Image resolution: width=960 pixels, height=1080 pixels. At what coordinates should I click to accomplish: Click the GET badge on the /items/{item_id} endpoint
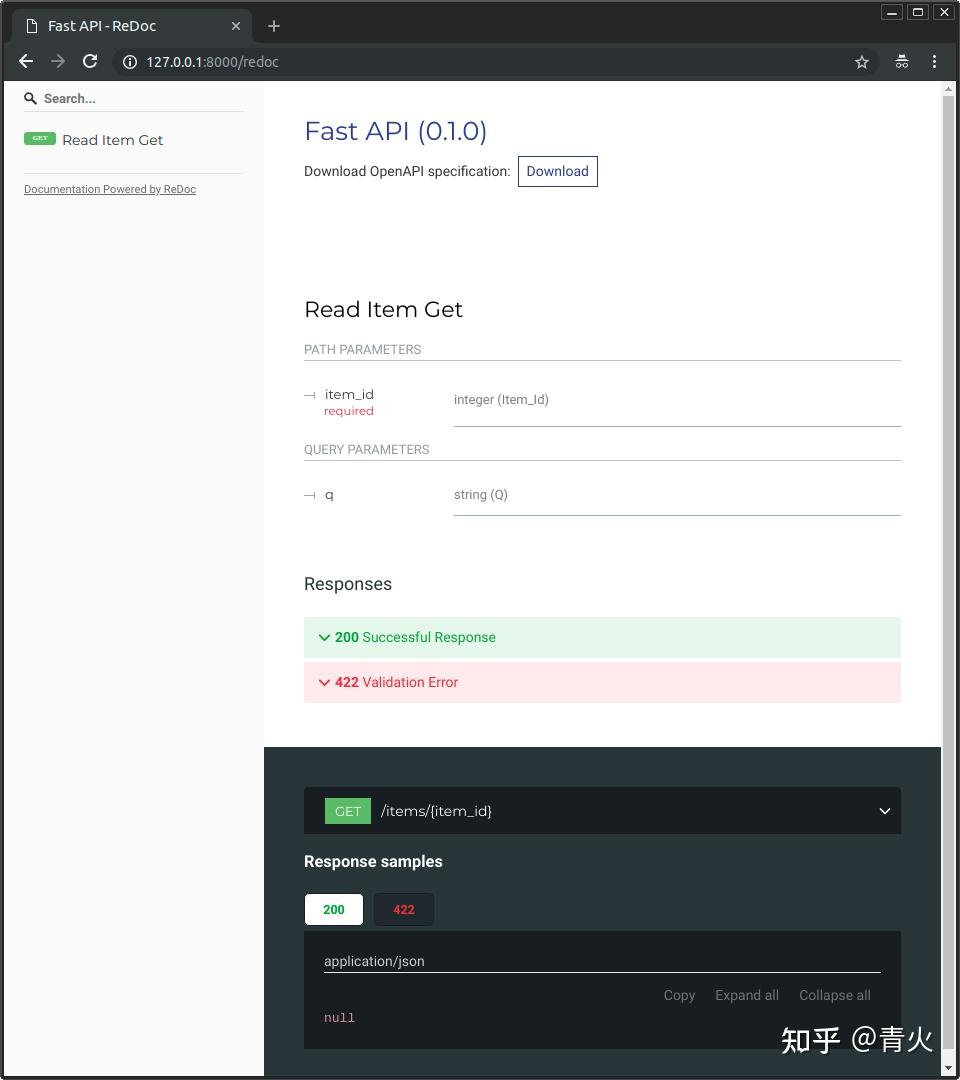(347, 811)
